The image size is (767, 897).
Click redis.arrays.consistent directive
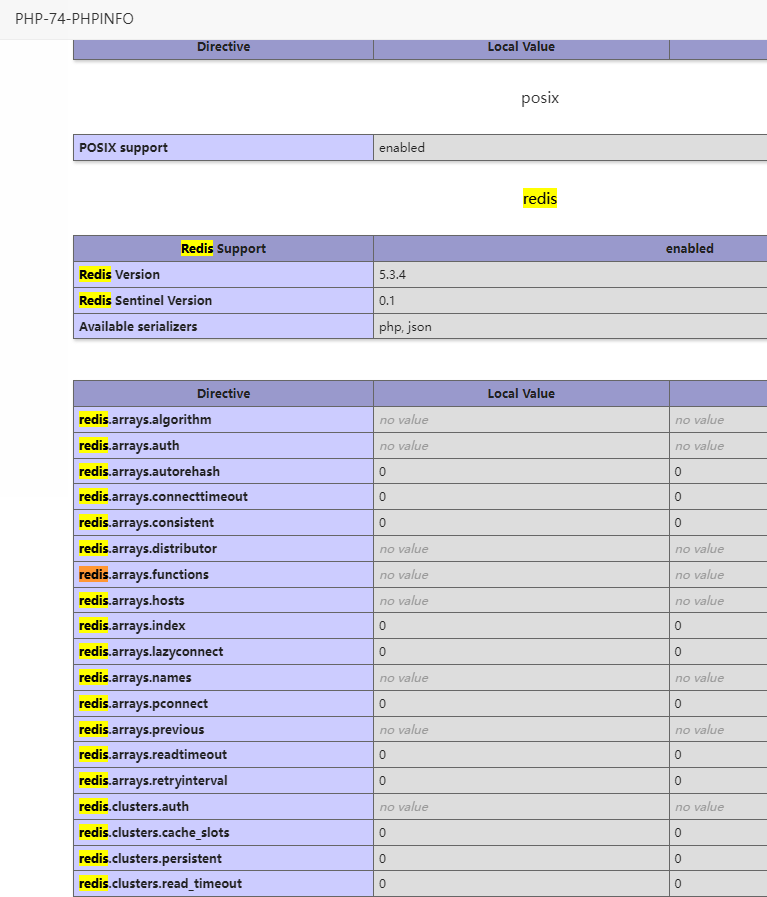[x=146, y=522]
